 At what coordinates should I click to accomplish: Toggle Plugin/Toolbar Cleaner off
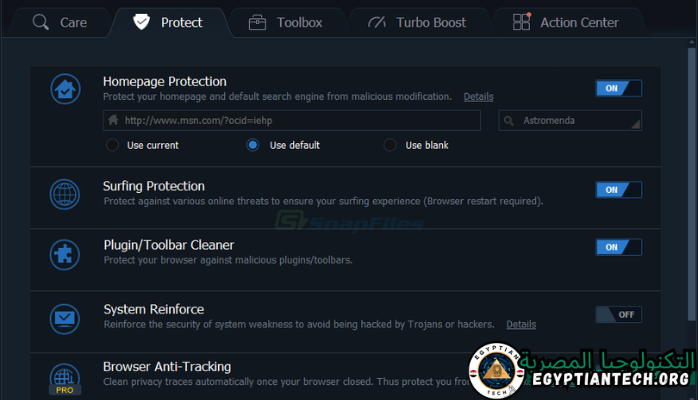618,247
